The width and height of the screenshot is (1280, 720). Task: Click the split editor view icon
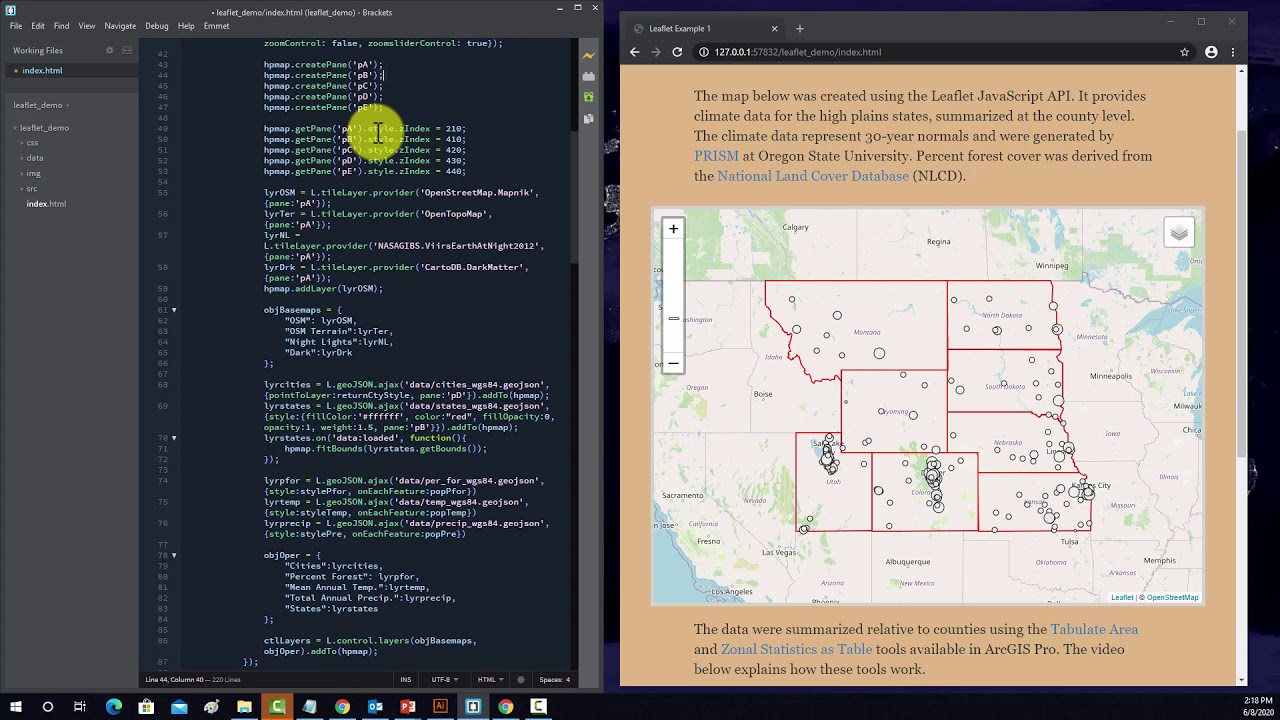127,50
